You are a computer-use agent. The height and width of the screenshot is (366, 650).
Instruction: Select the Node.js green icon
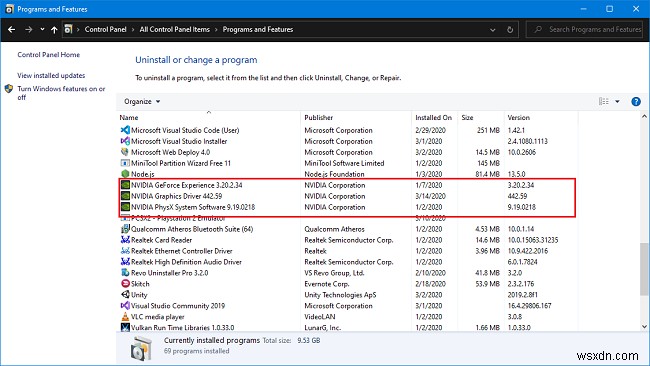[125, 174]
